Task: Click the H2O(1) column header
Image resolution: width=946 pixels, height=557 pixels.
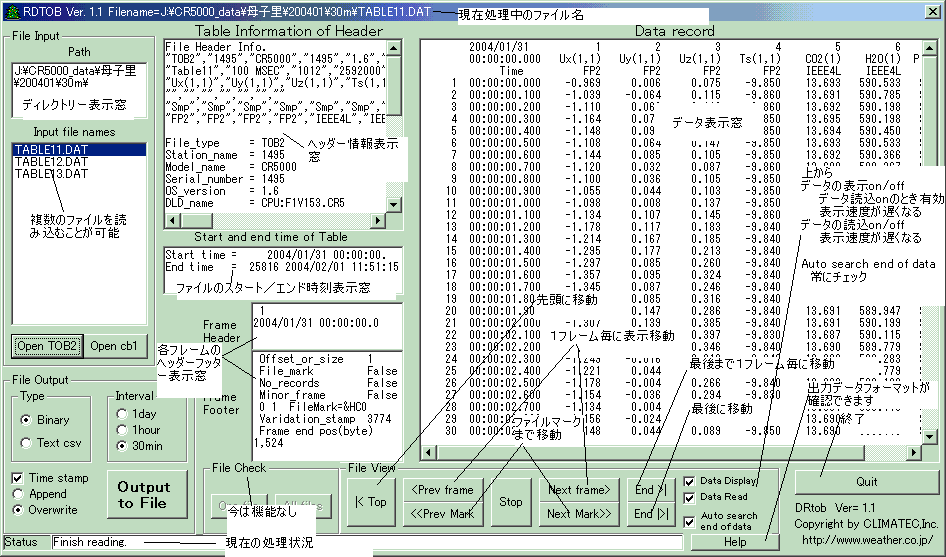Action: pos(883,59)
